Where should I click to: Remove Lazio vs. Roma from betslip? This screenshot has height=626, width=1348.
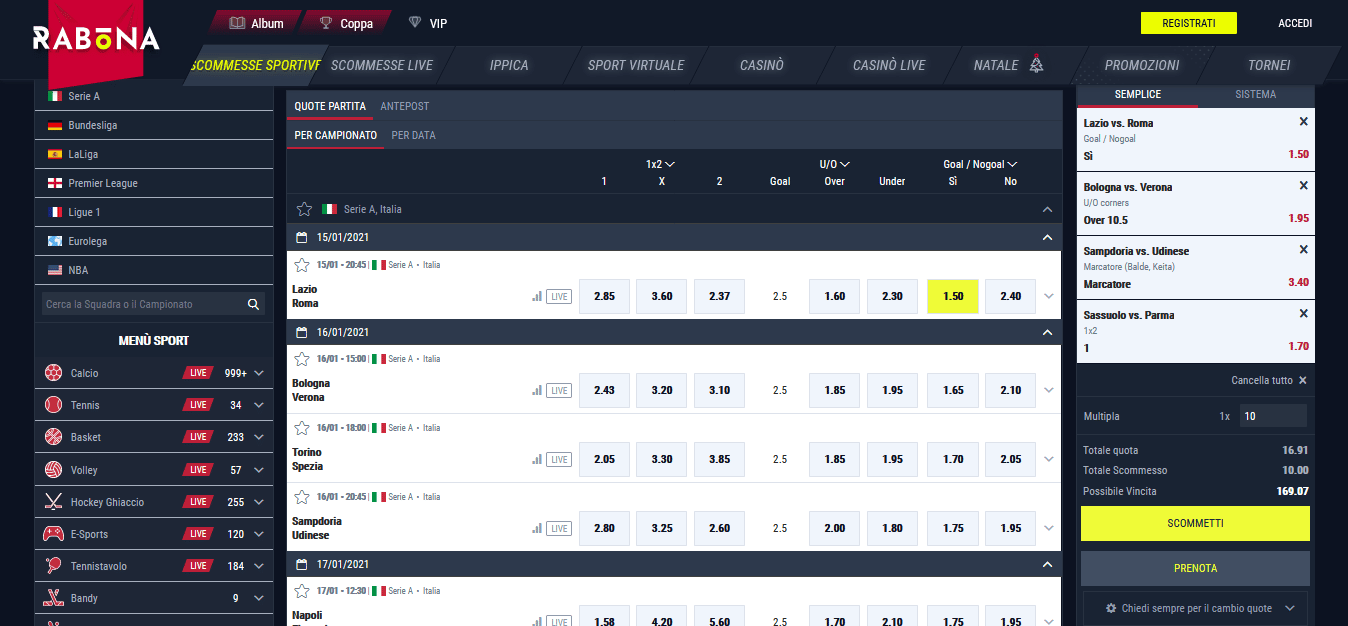point(1303,122)
